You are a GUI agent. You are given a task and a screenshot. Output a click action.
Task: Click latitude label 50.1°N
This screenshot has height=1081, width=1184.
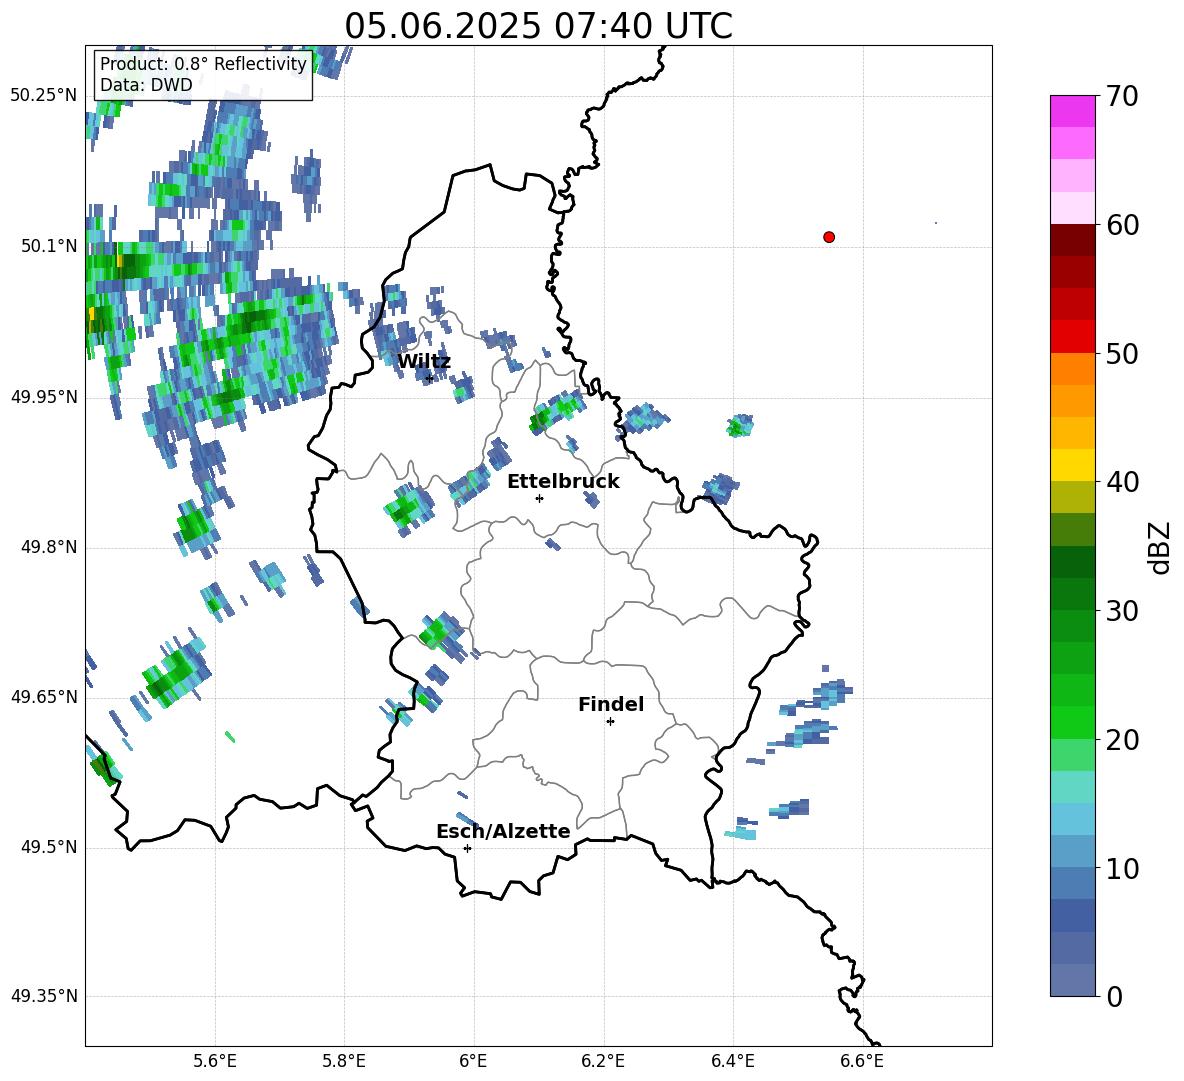point(49,246)
